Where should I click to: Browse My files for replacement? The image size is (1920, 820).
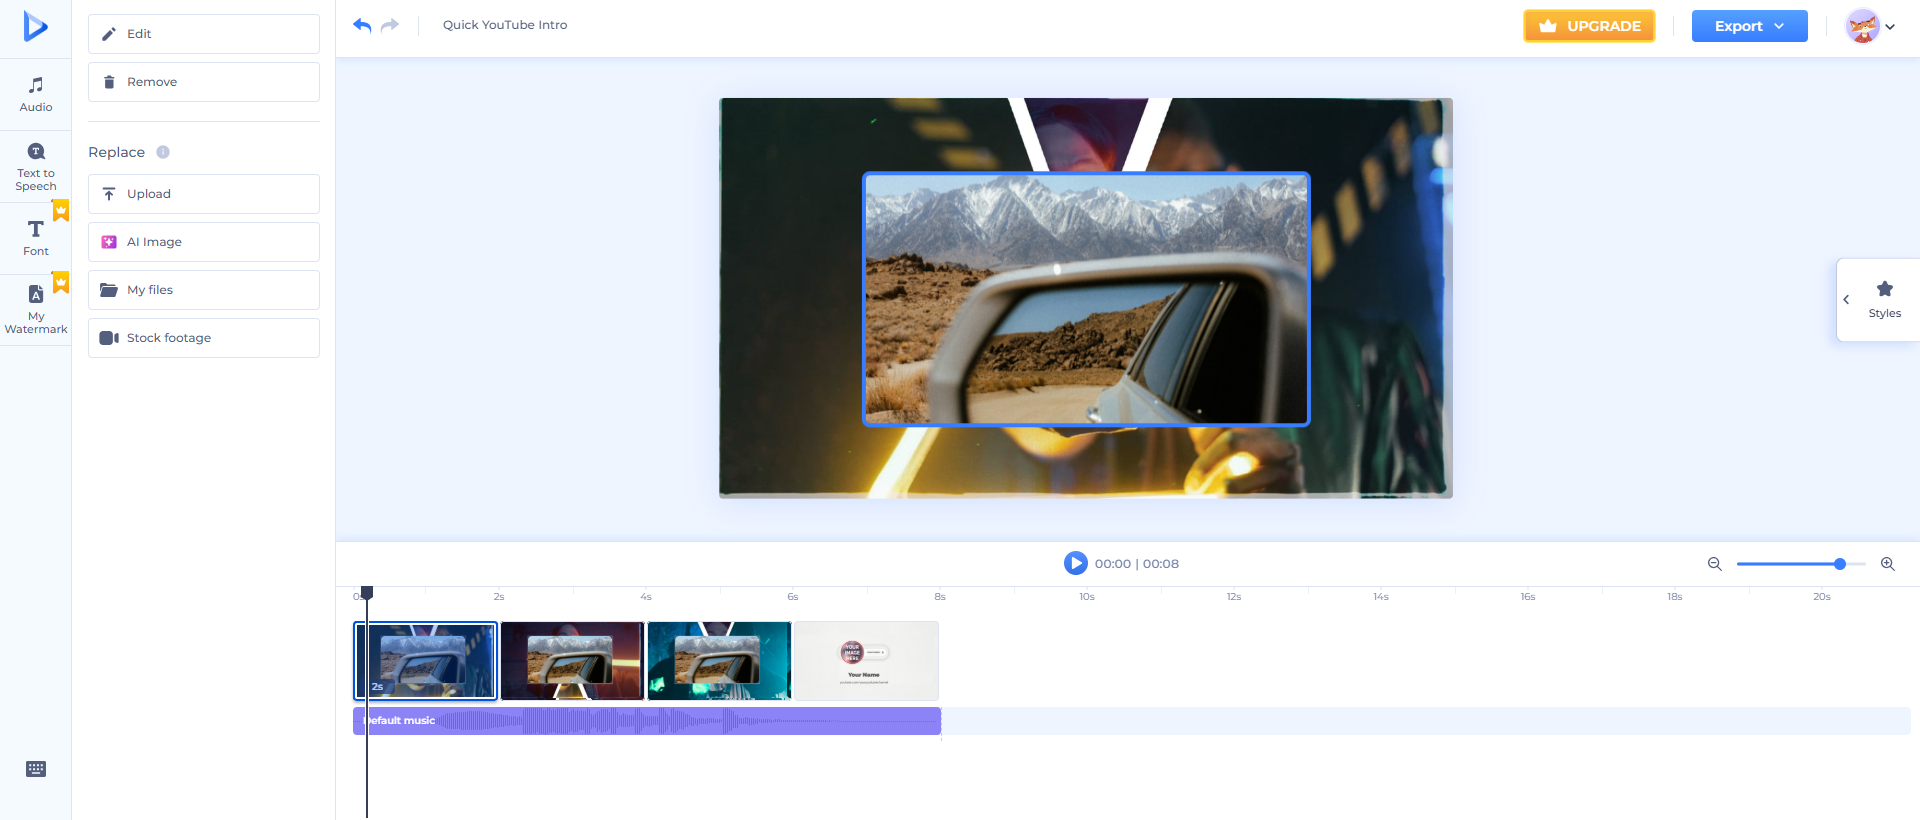coord(204,290)
